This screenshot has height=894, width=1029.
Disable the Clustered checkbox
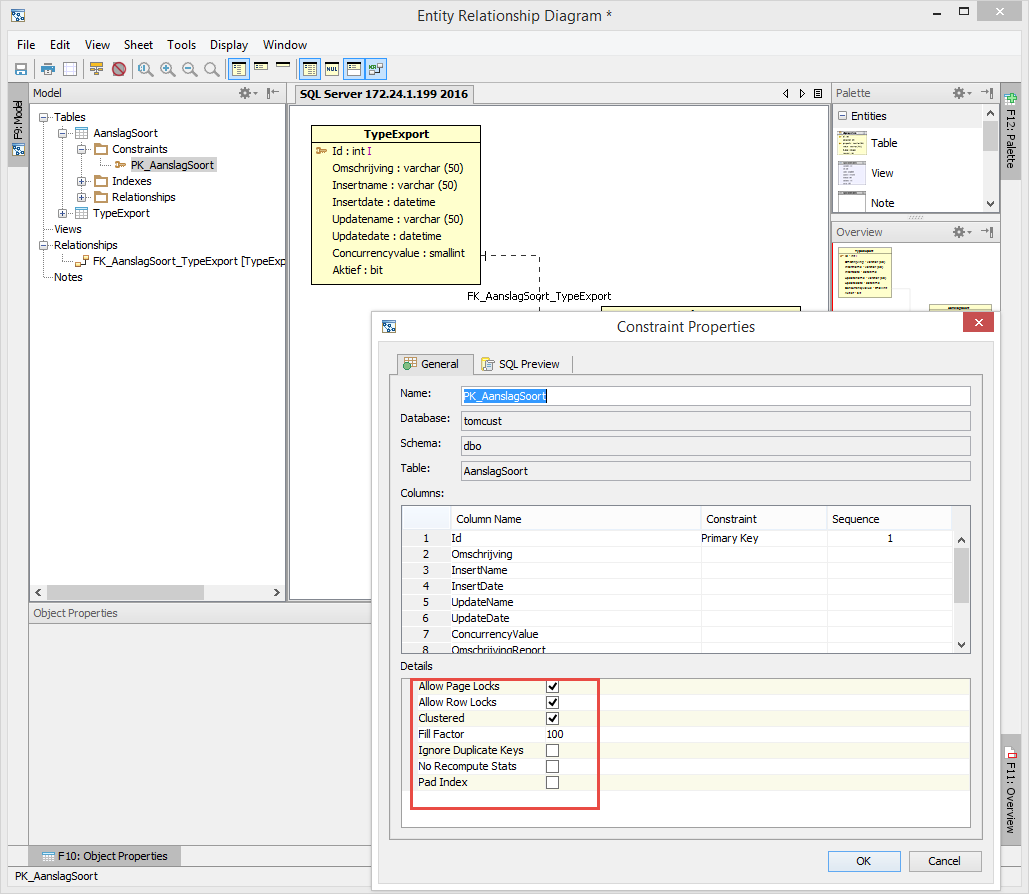[x=552, y=719]
